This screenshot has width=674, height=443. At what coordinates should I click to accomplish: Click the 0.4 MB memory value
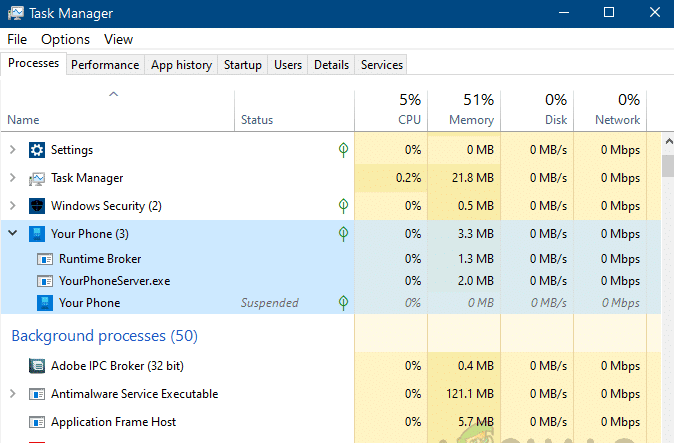tap(476, 366)
